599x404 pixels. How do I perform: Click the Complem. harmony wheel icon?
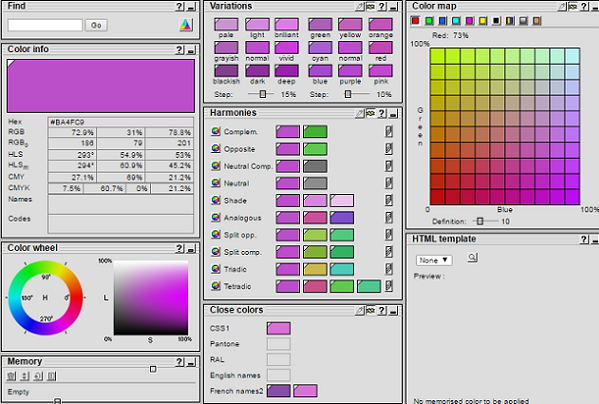(x=215, y=131)
